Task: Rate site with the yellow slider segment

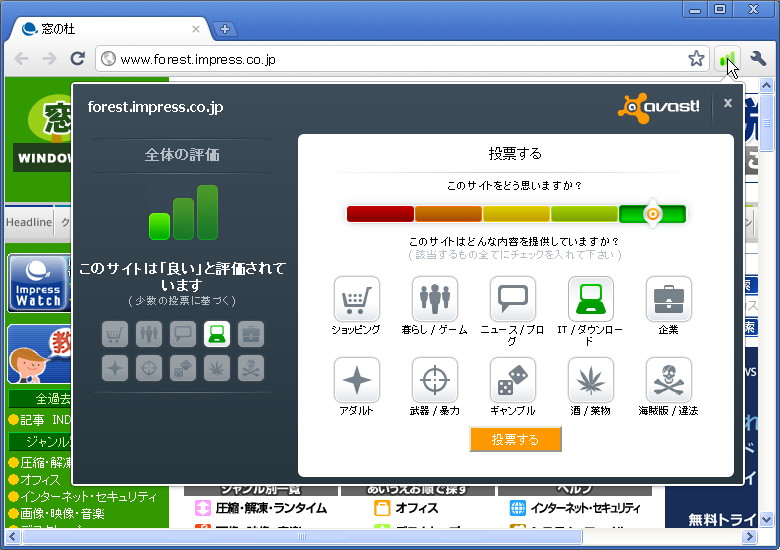Action: coord(516,214)
